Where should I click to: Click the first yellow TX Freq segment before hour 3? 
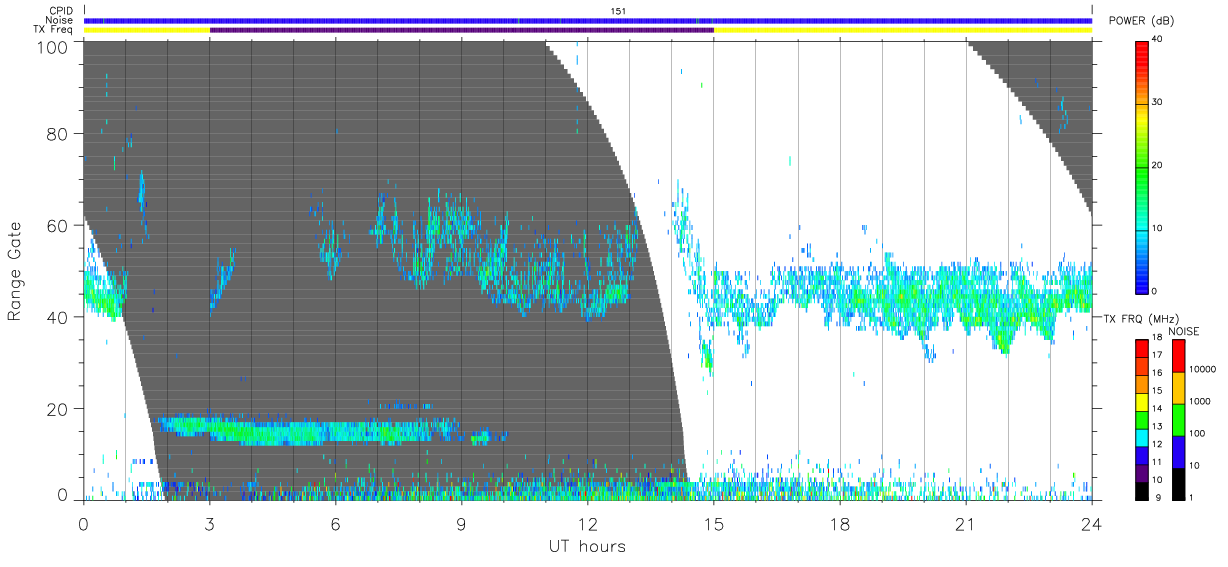[147, 30]
